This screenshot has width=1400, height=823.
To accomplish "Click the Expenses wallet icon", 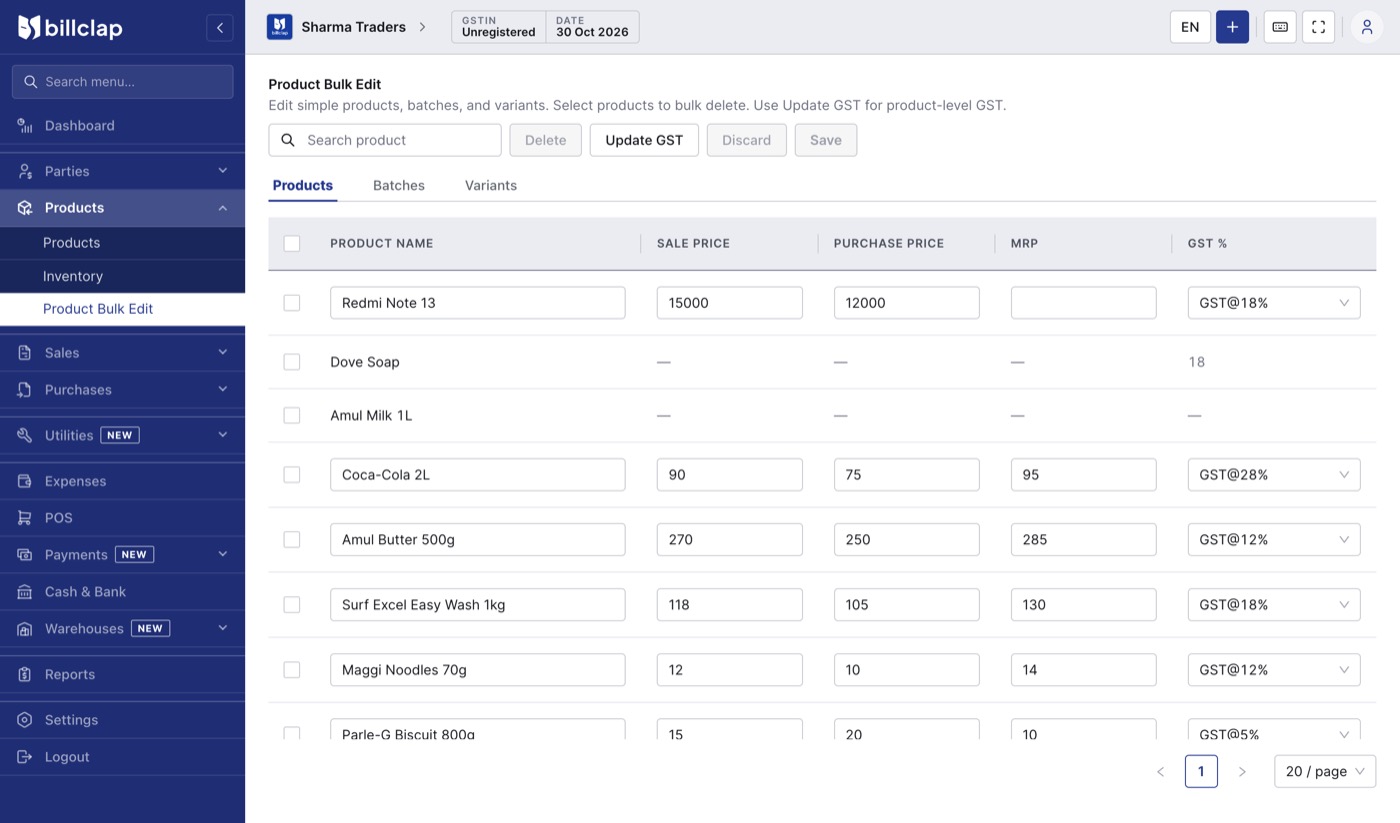I will coord(25,481).
